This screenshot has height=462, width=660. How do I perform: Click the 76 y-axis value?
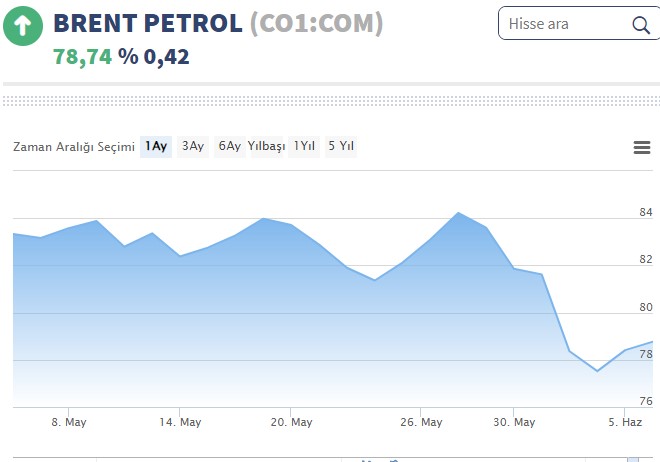[646, 401]
